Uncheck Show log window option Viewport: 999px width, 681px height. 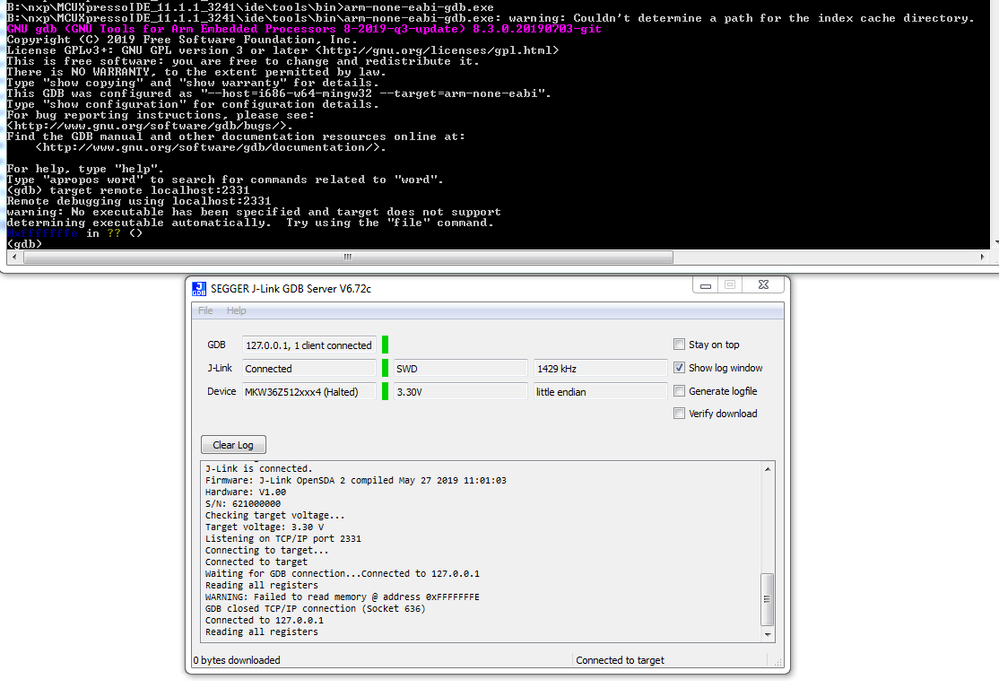tap(679, 368)
